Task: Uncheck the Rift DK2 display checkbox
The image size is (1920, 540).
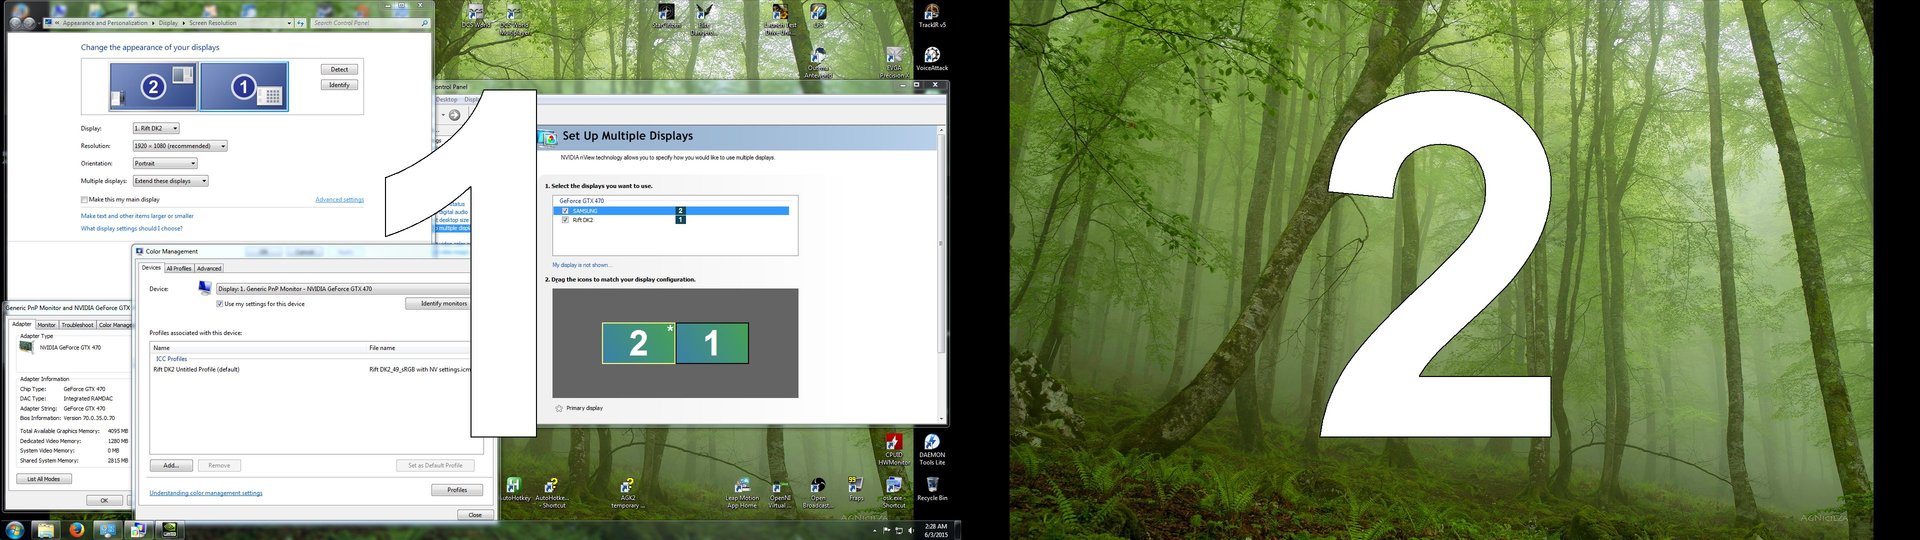Action: coord(565,220)
